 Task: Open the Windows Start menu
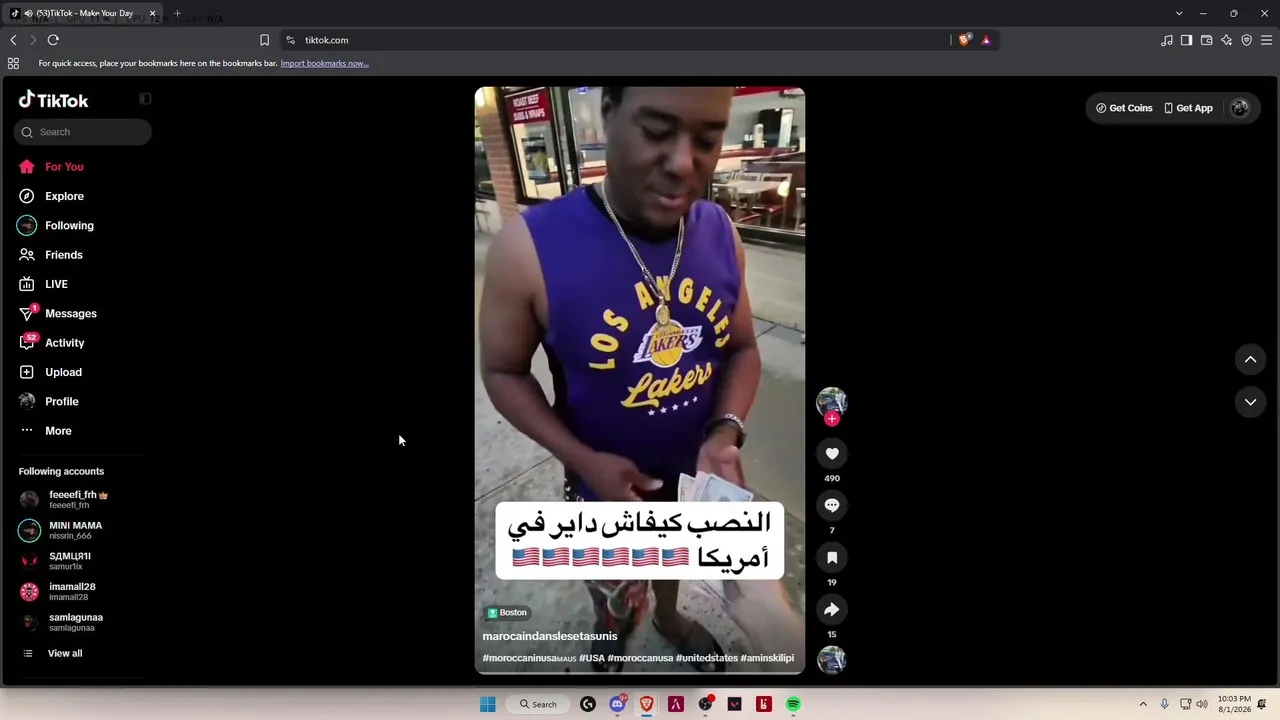(488, 704)
